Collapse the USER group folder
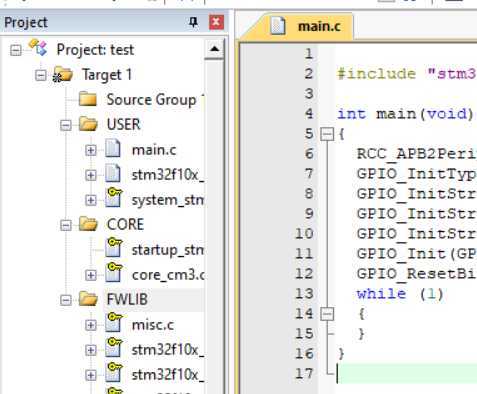 [66, 125]
